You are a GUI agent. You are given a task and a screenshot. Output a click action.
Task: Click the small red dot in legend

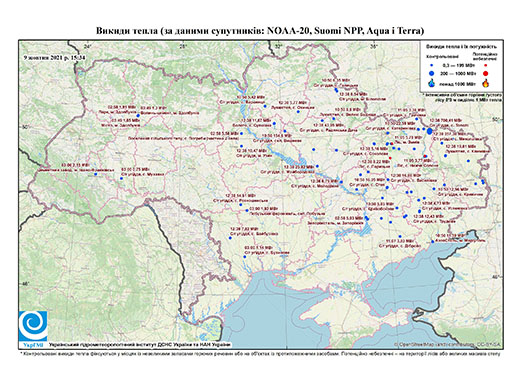485,65
